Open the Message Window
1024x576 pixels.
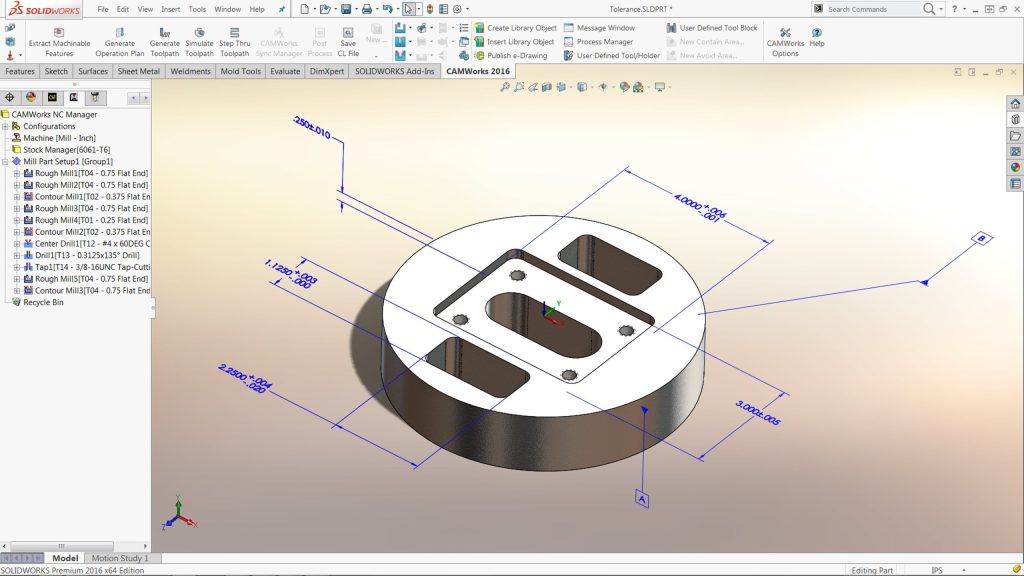pyautogui.click(x=605, y=28)
